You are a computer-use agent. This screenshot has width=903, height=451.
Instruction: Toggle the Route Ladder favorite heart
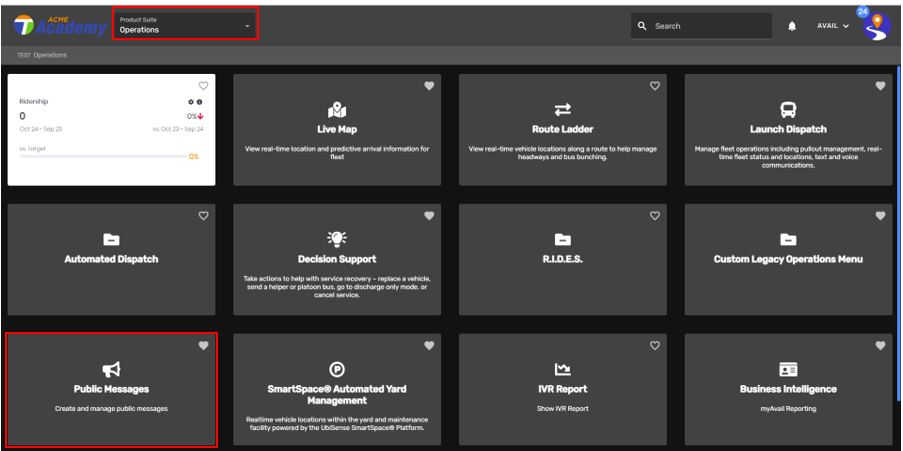[x=655, y=86]
